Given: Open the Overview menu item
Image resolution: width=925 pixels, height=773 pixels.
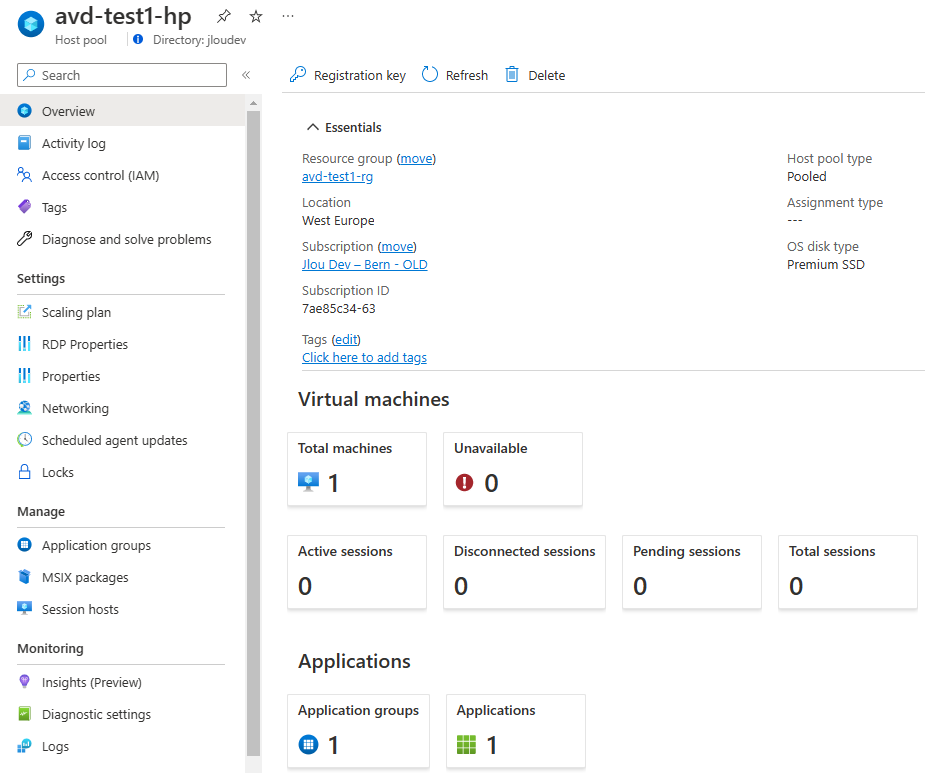Looking at the screenshot, I should [123, 111].
